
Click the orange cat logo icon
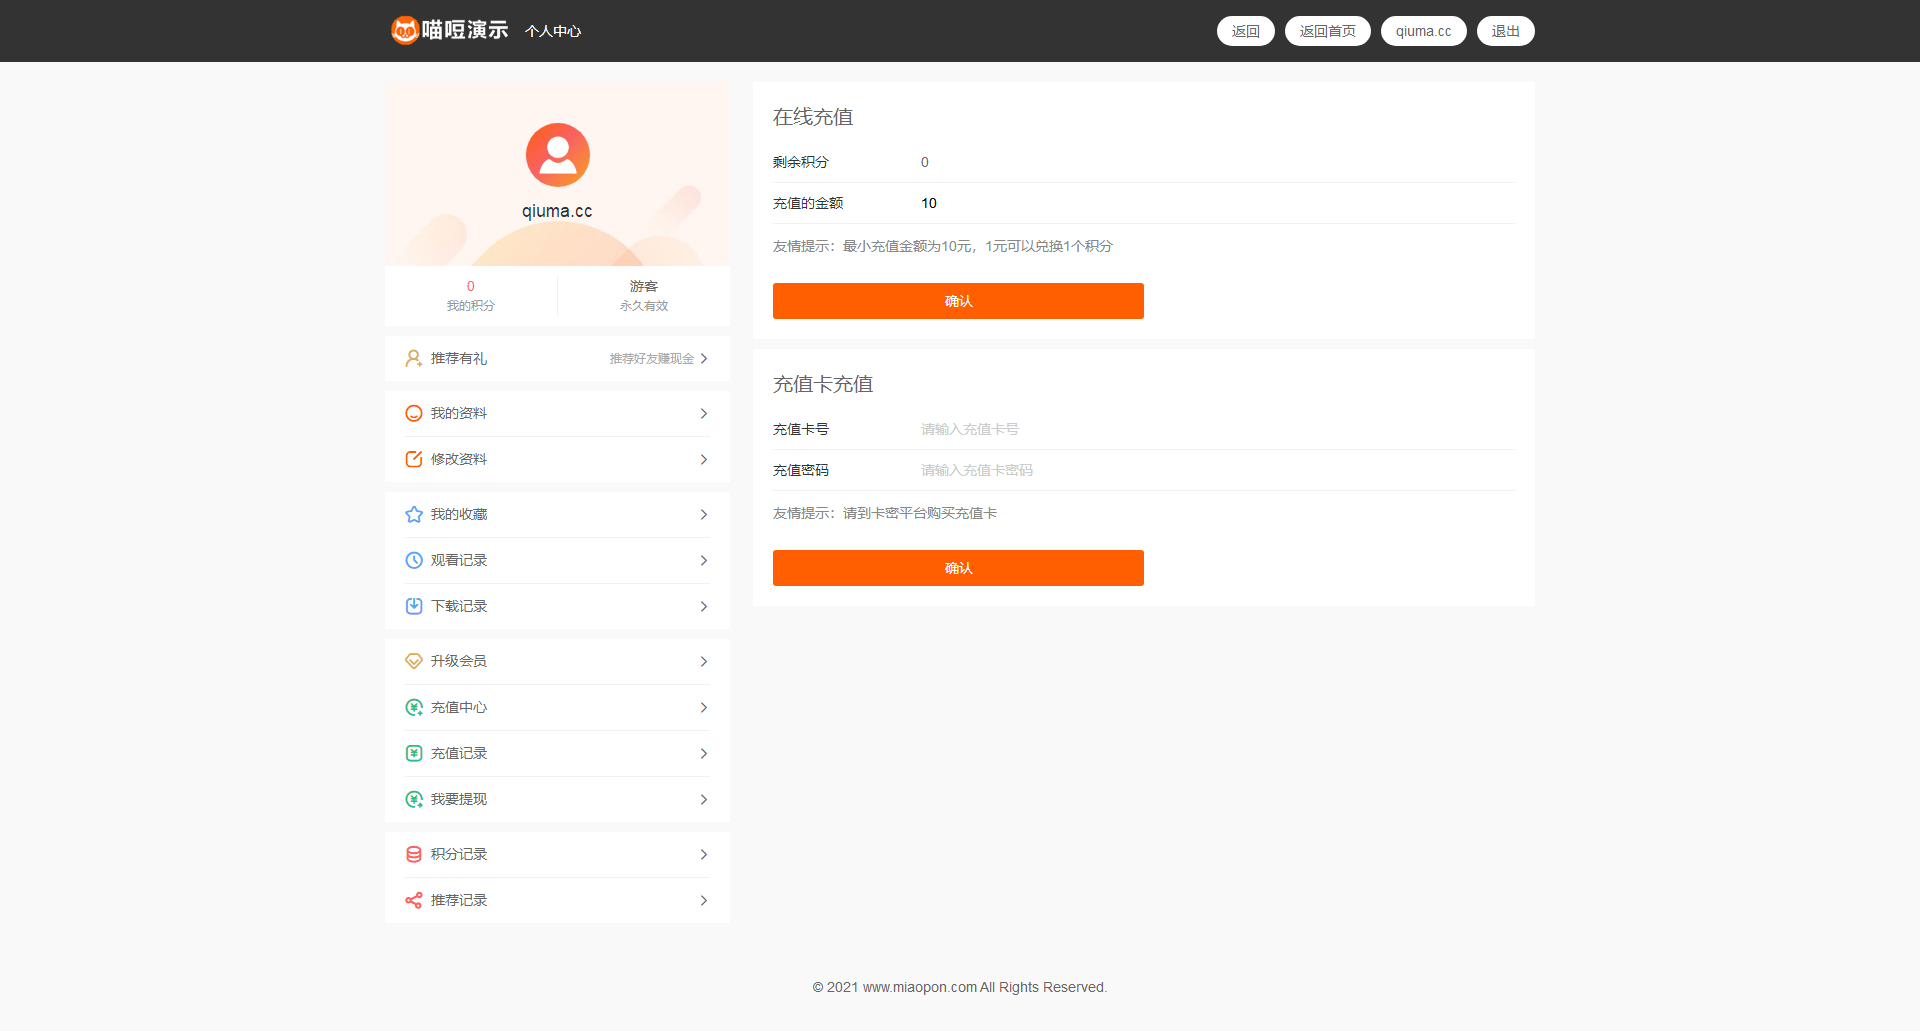(405, 31)
